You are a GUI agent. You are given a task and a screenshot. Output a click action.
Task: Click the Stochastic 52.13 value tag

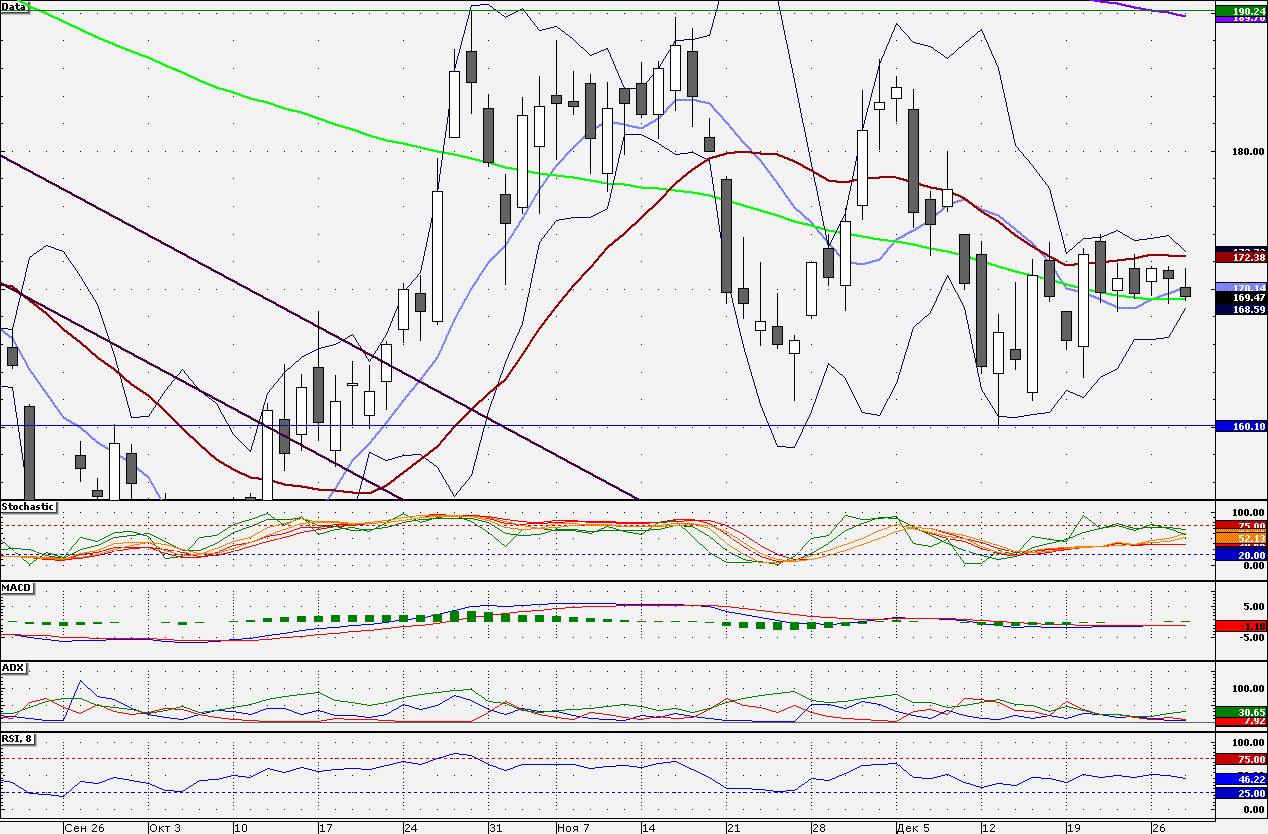click(x=1241, y=538)
